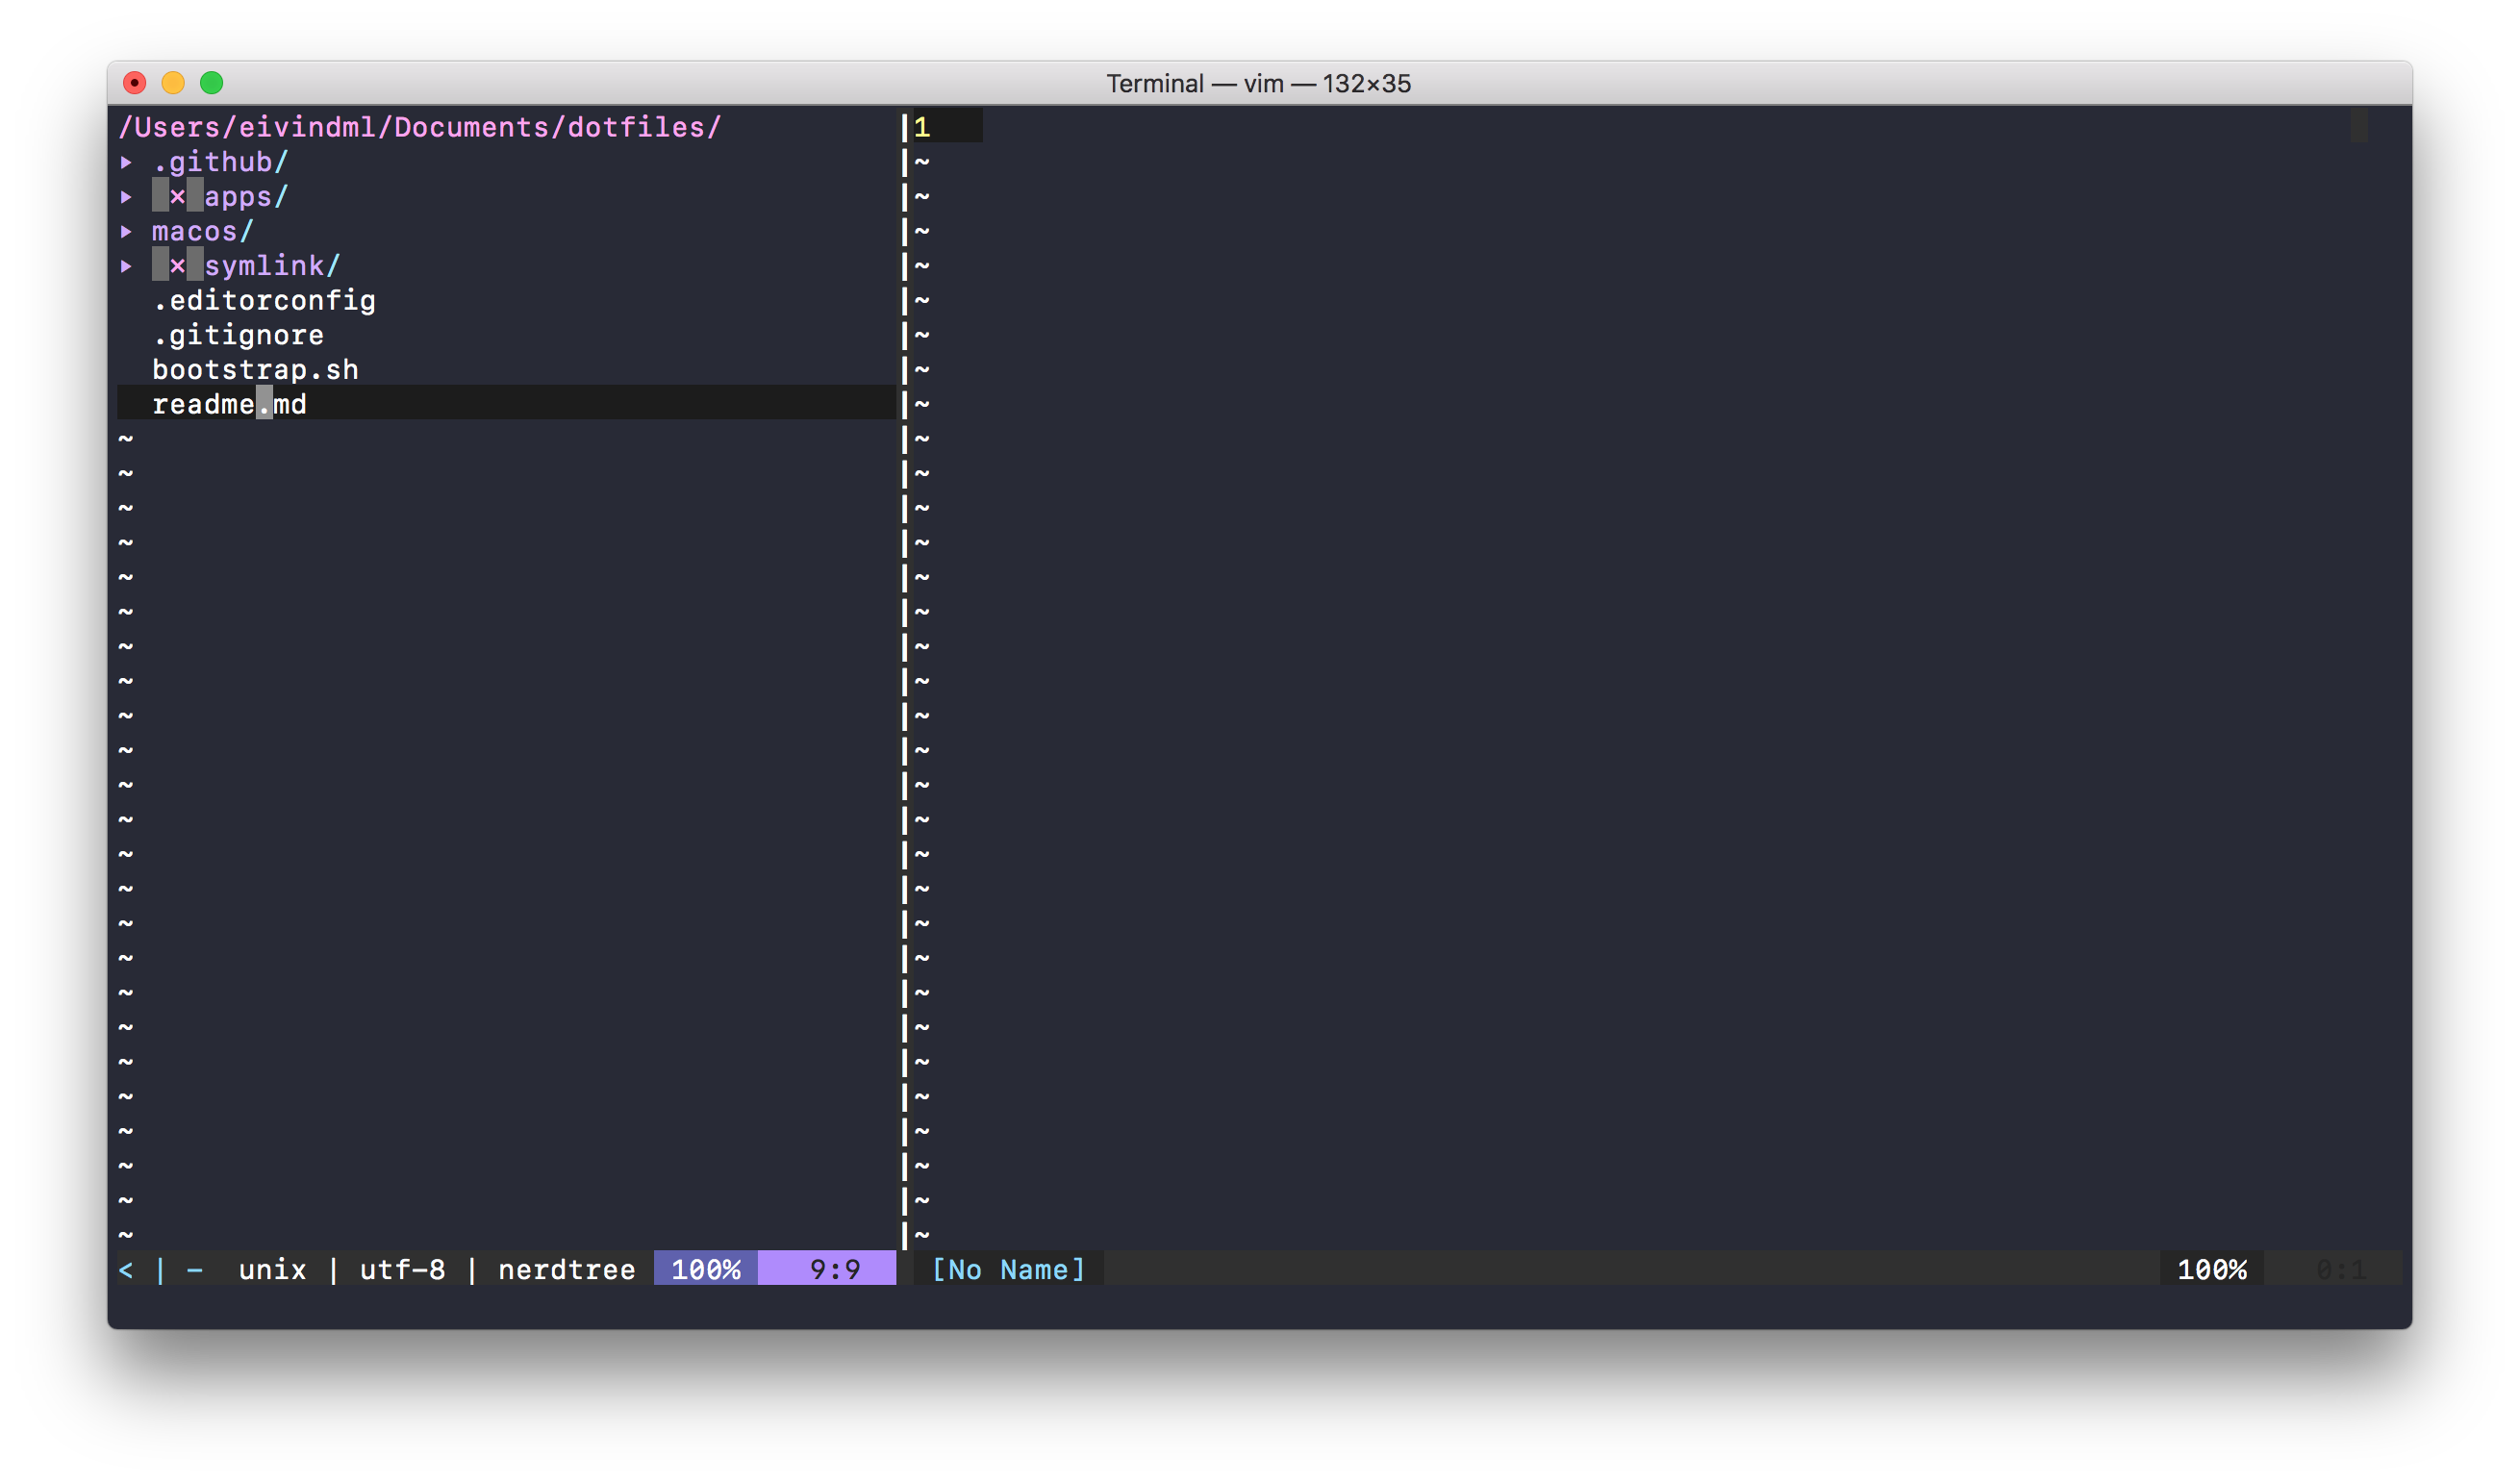Select the symlink/ directory name
Viewport: 2520px width, 1483px height.
pos(272,266)
